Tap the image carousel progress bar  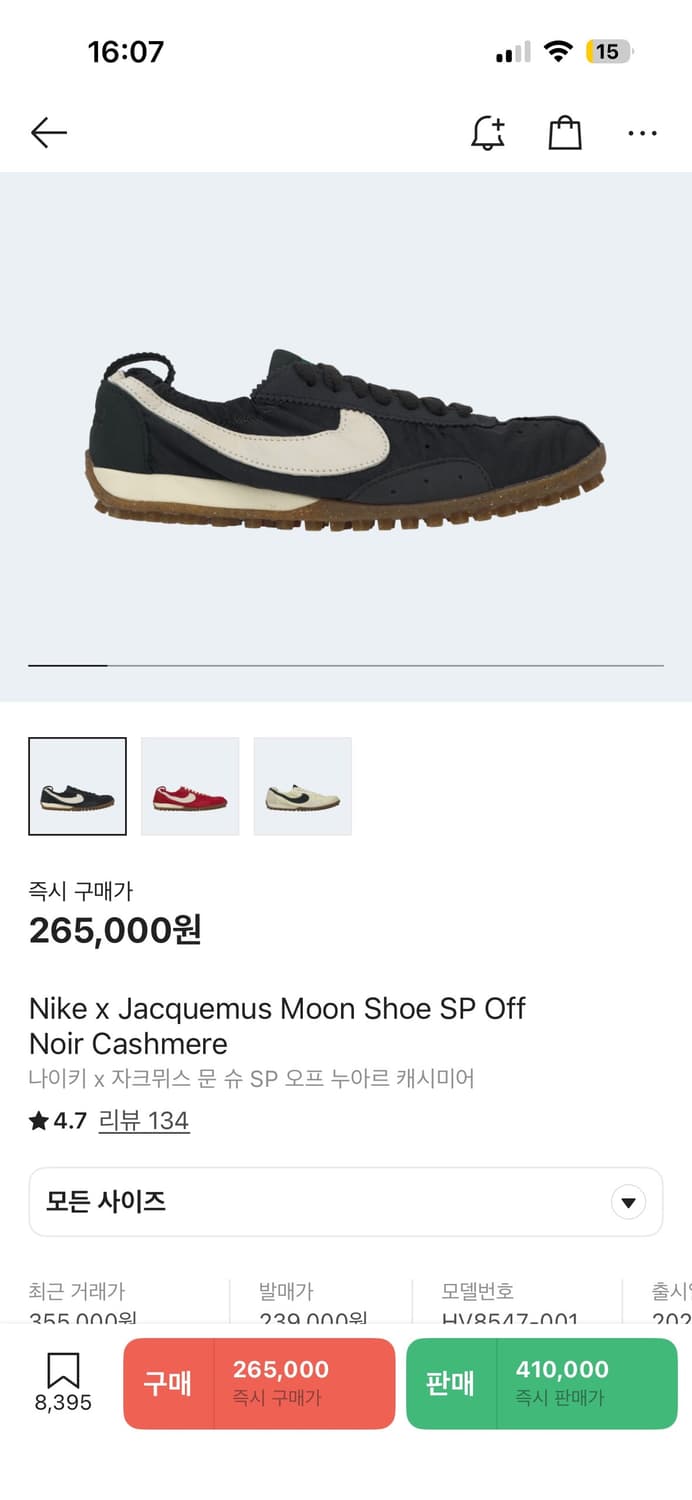click(345, 665)
